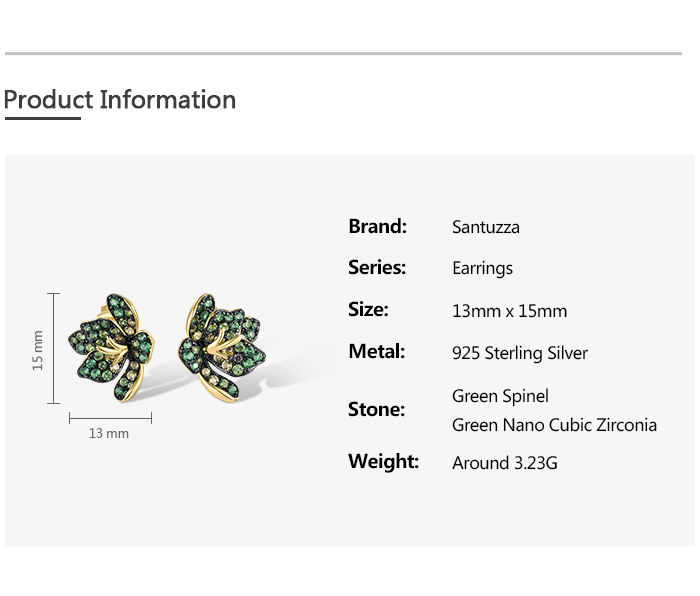Click the Stone label
This screenshot has width=700, height=596.
[x=376, y=409]
